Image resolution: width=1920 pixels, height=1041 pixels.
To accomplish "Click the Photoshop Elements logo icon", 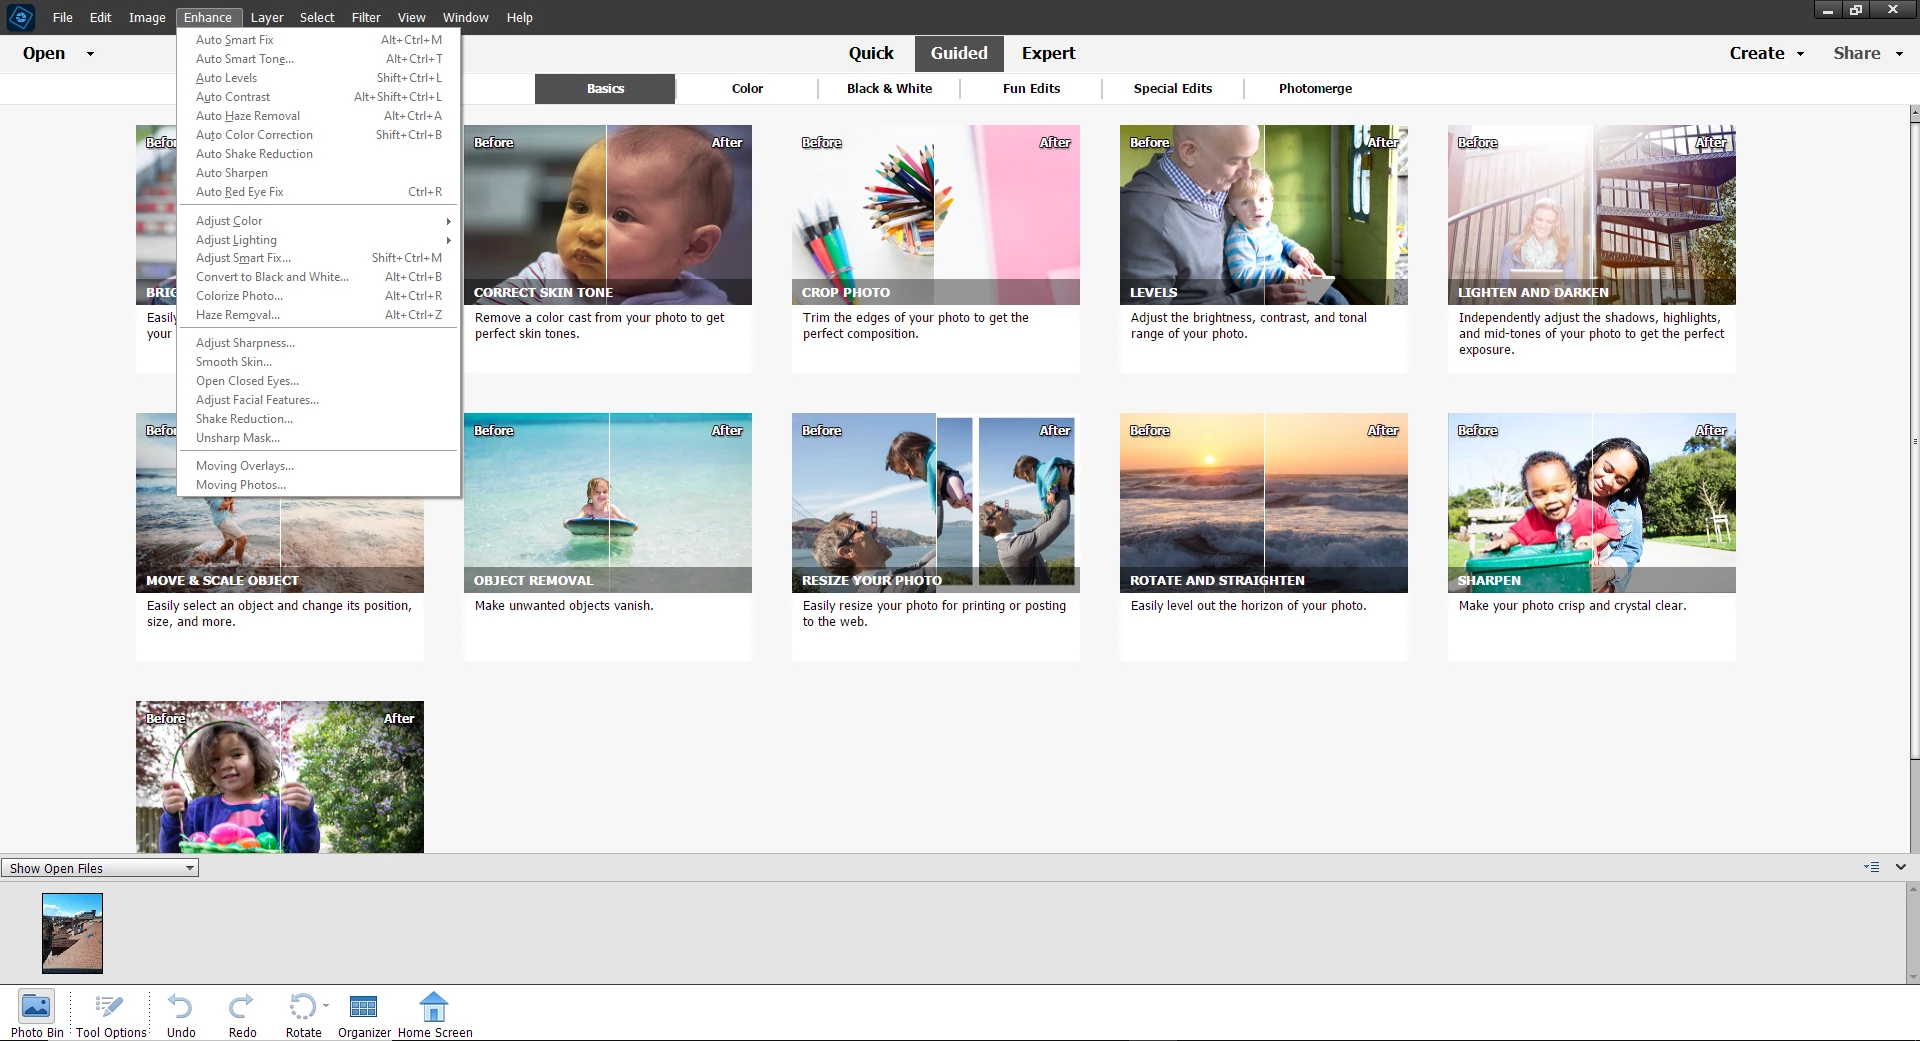I will (x=20, y=17).
